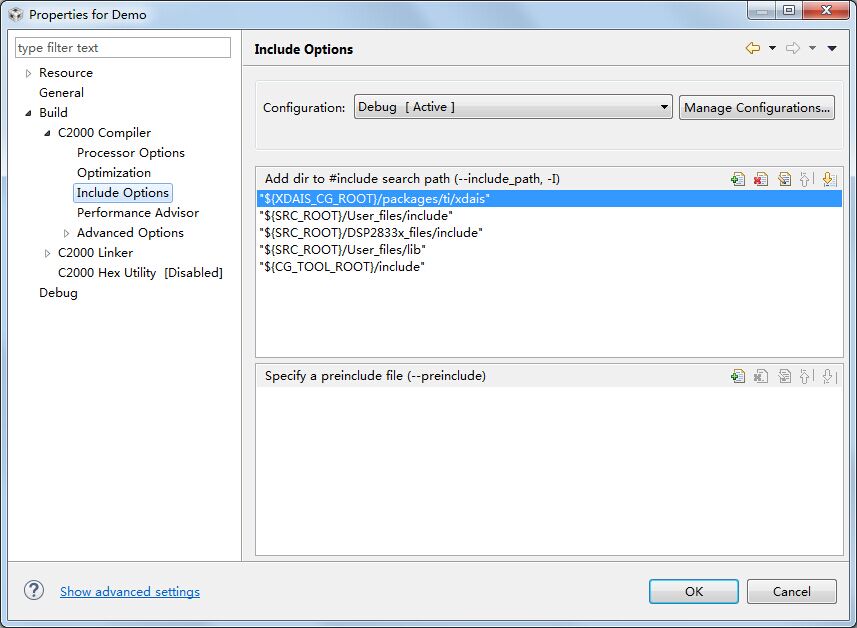
Task: Delete the selected include path entry
Action: pos(761,179)
